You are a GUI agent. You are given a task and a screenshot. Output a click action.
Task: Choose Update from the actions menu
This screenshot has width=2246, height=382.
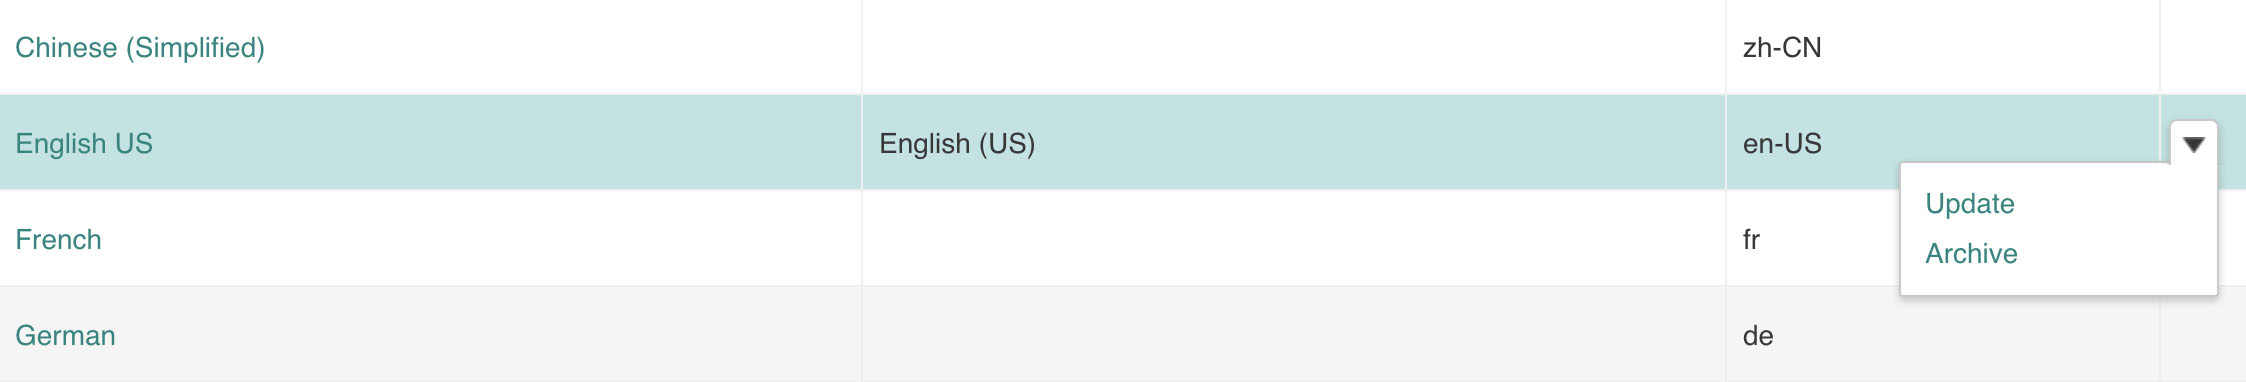click(x=1969, y=203)
